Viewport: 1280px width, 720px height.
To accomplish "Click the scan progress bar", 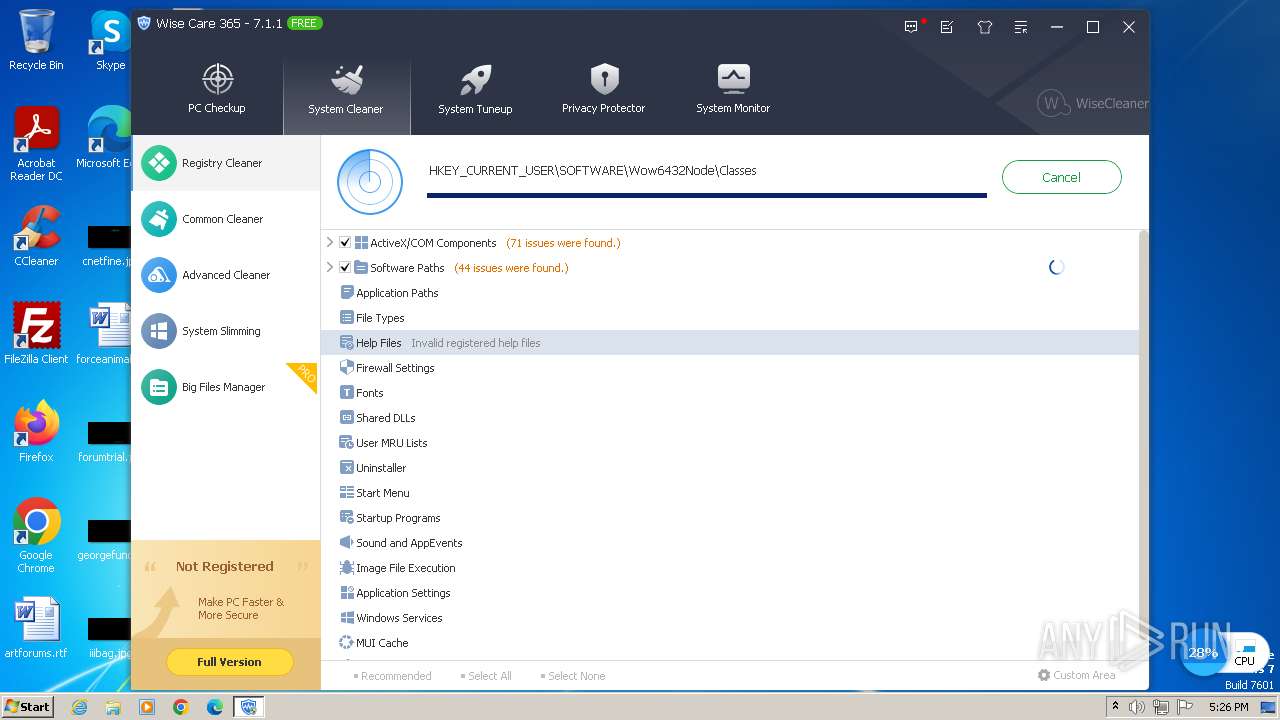I will coord(707,196).
